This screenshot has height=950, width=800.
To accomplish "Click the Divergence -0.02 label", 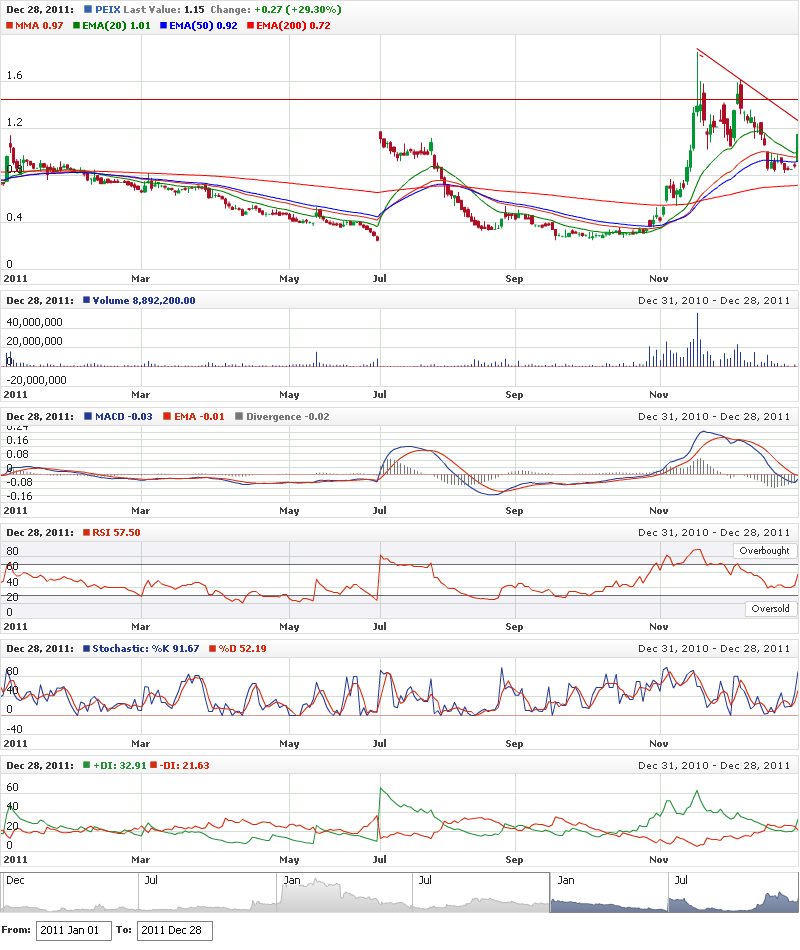I will pos(288,417).
